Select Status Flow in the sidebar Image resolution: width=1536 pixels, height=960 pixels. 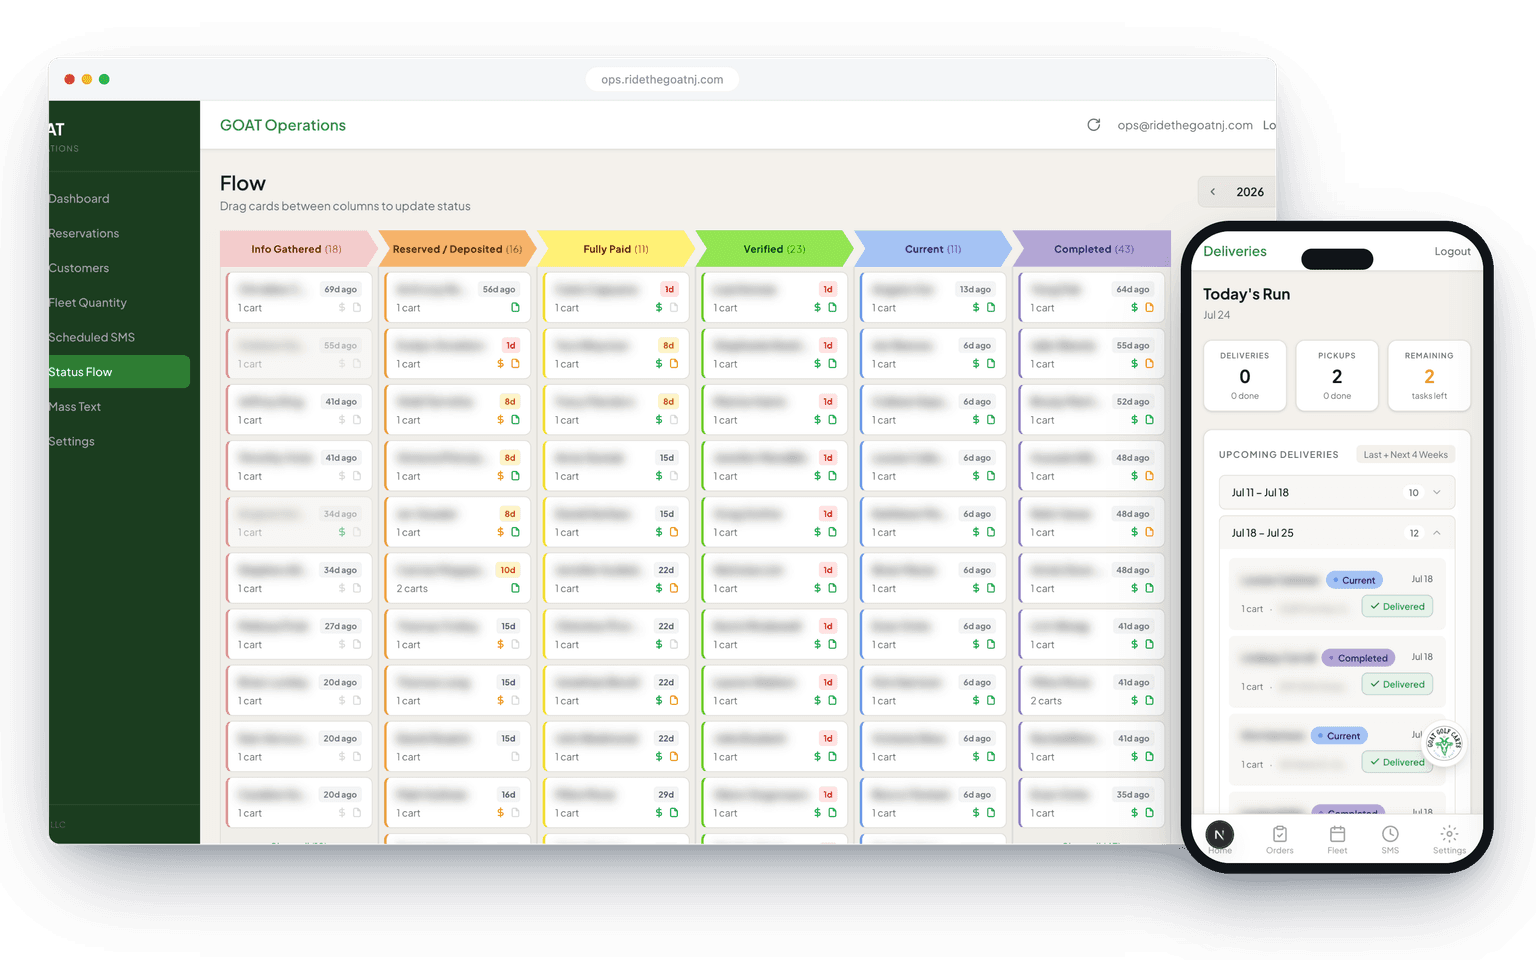(x=119, y=372)
